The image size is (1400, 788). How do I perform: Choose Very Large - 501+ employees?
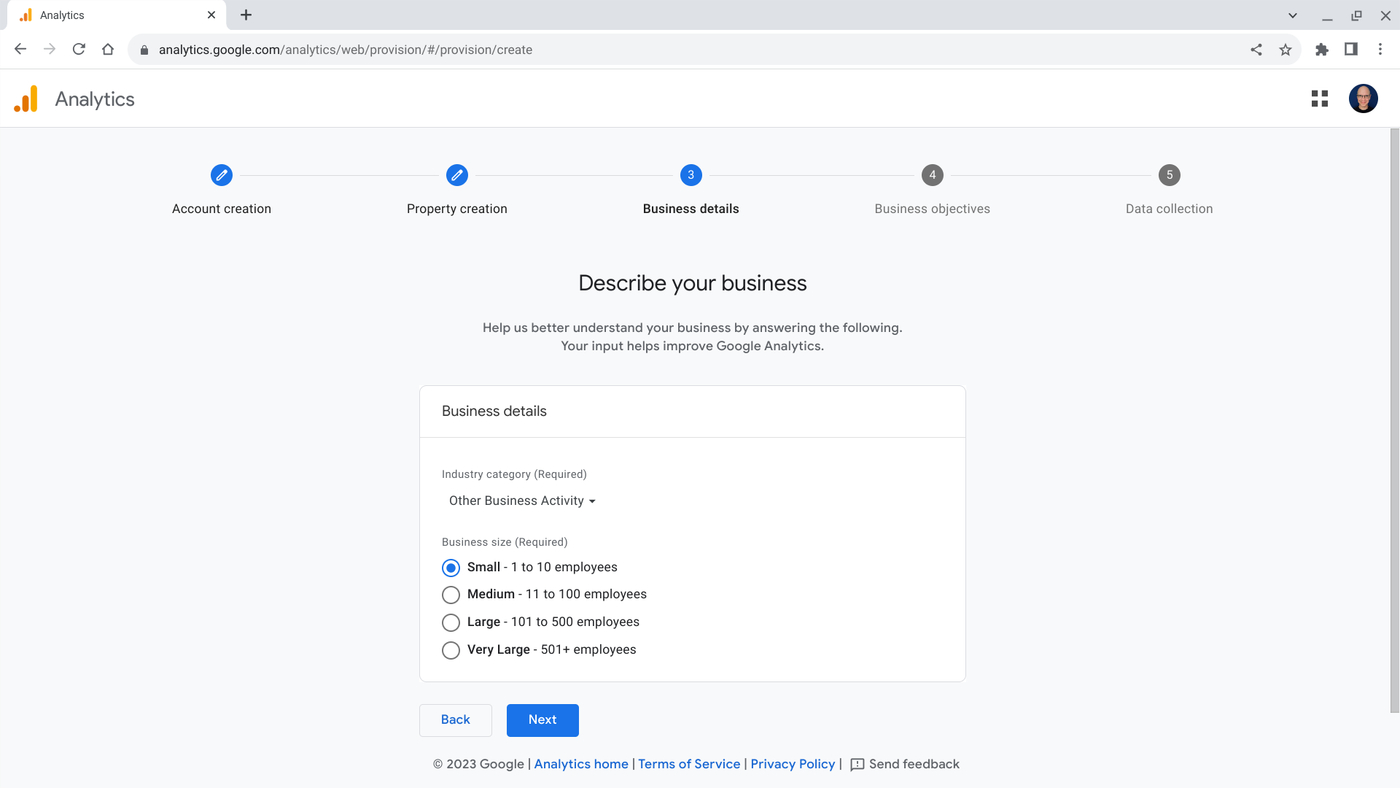pyautogui.click(x=450, y=649)
